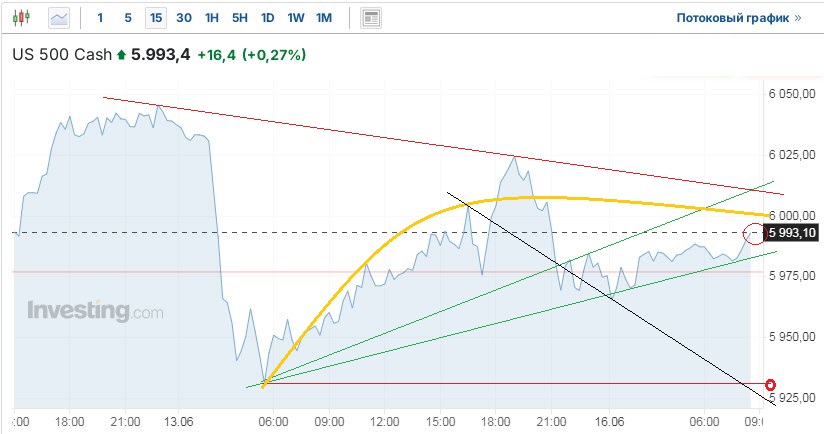The width and height of the screenshot is (824, 434).
Task: Switch to the 30-minute timeframe
Action: (x=183, y=17)
